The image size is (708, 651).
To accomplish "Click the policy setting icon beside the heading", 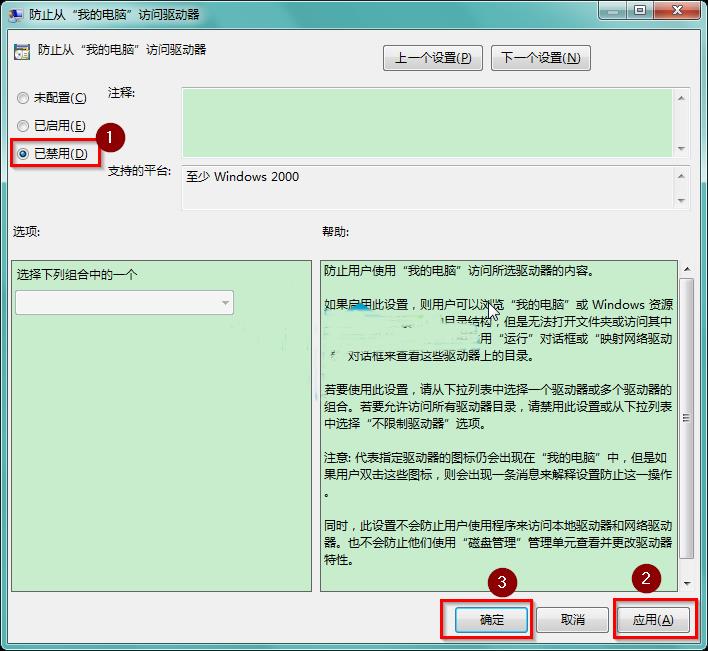I will click(22, 51).
